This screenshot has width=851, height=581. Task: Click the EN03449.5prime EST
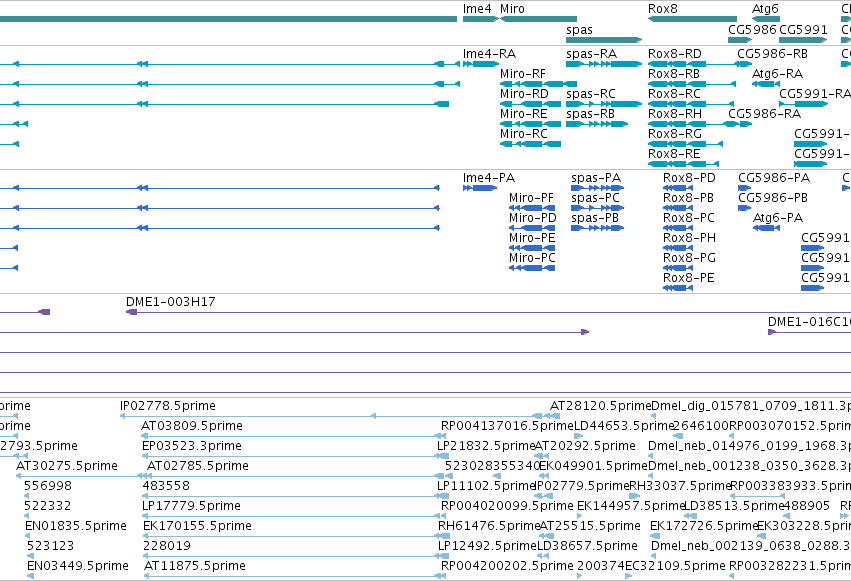(78, 566)
